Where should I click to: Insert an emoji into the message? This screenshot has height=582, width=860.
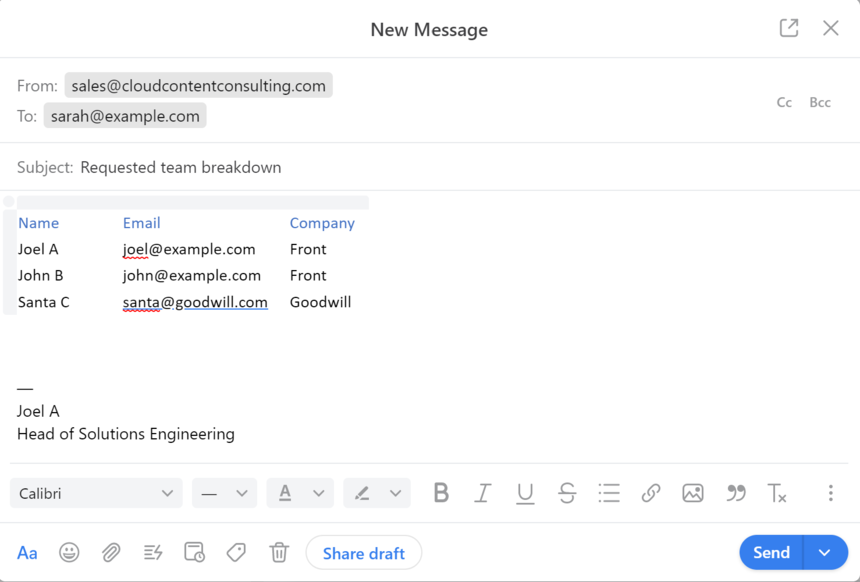click(69, 552)
